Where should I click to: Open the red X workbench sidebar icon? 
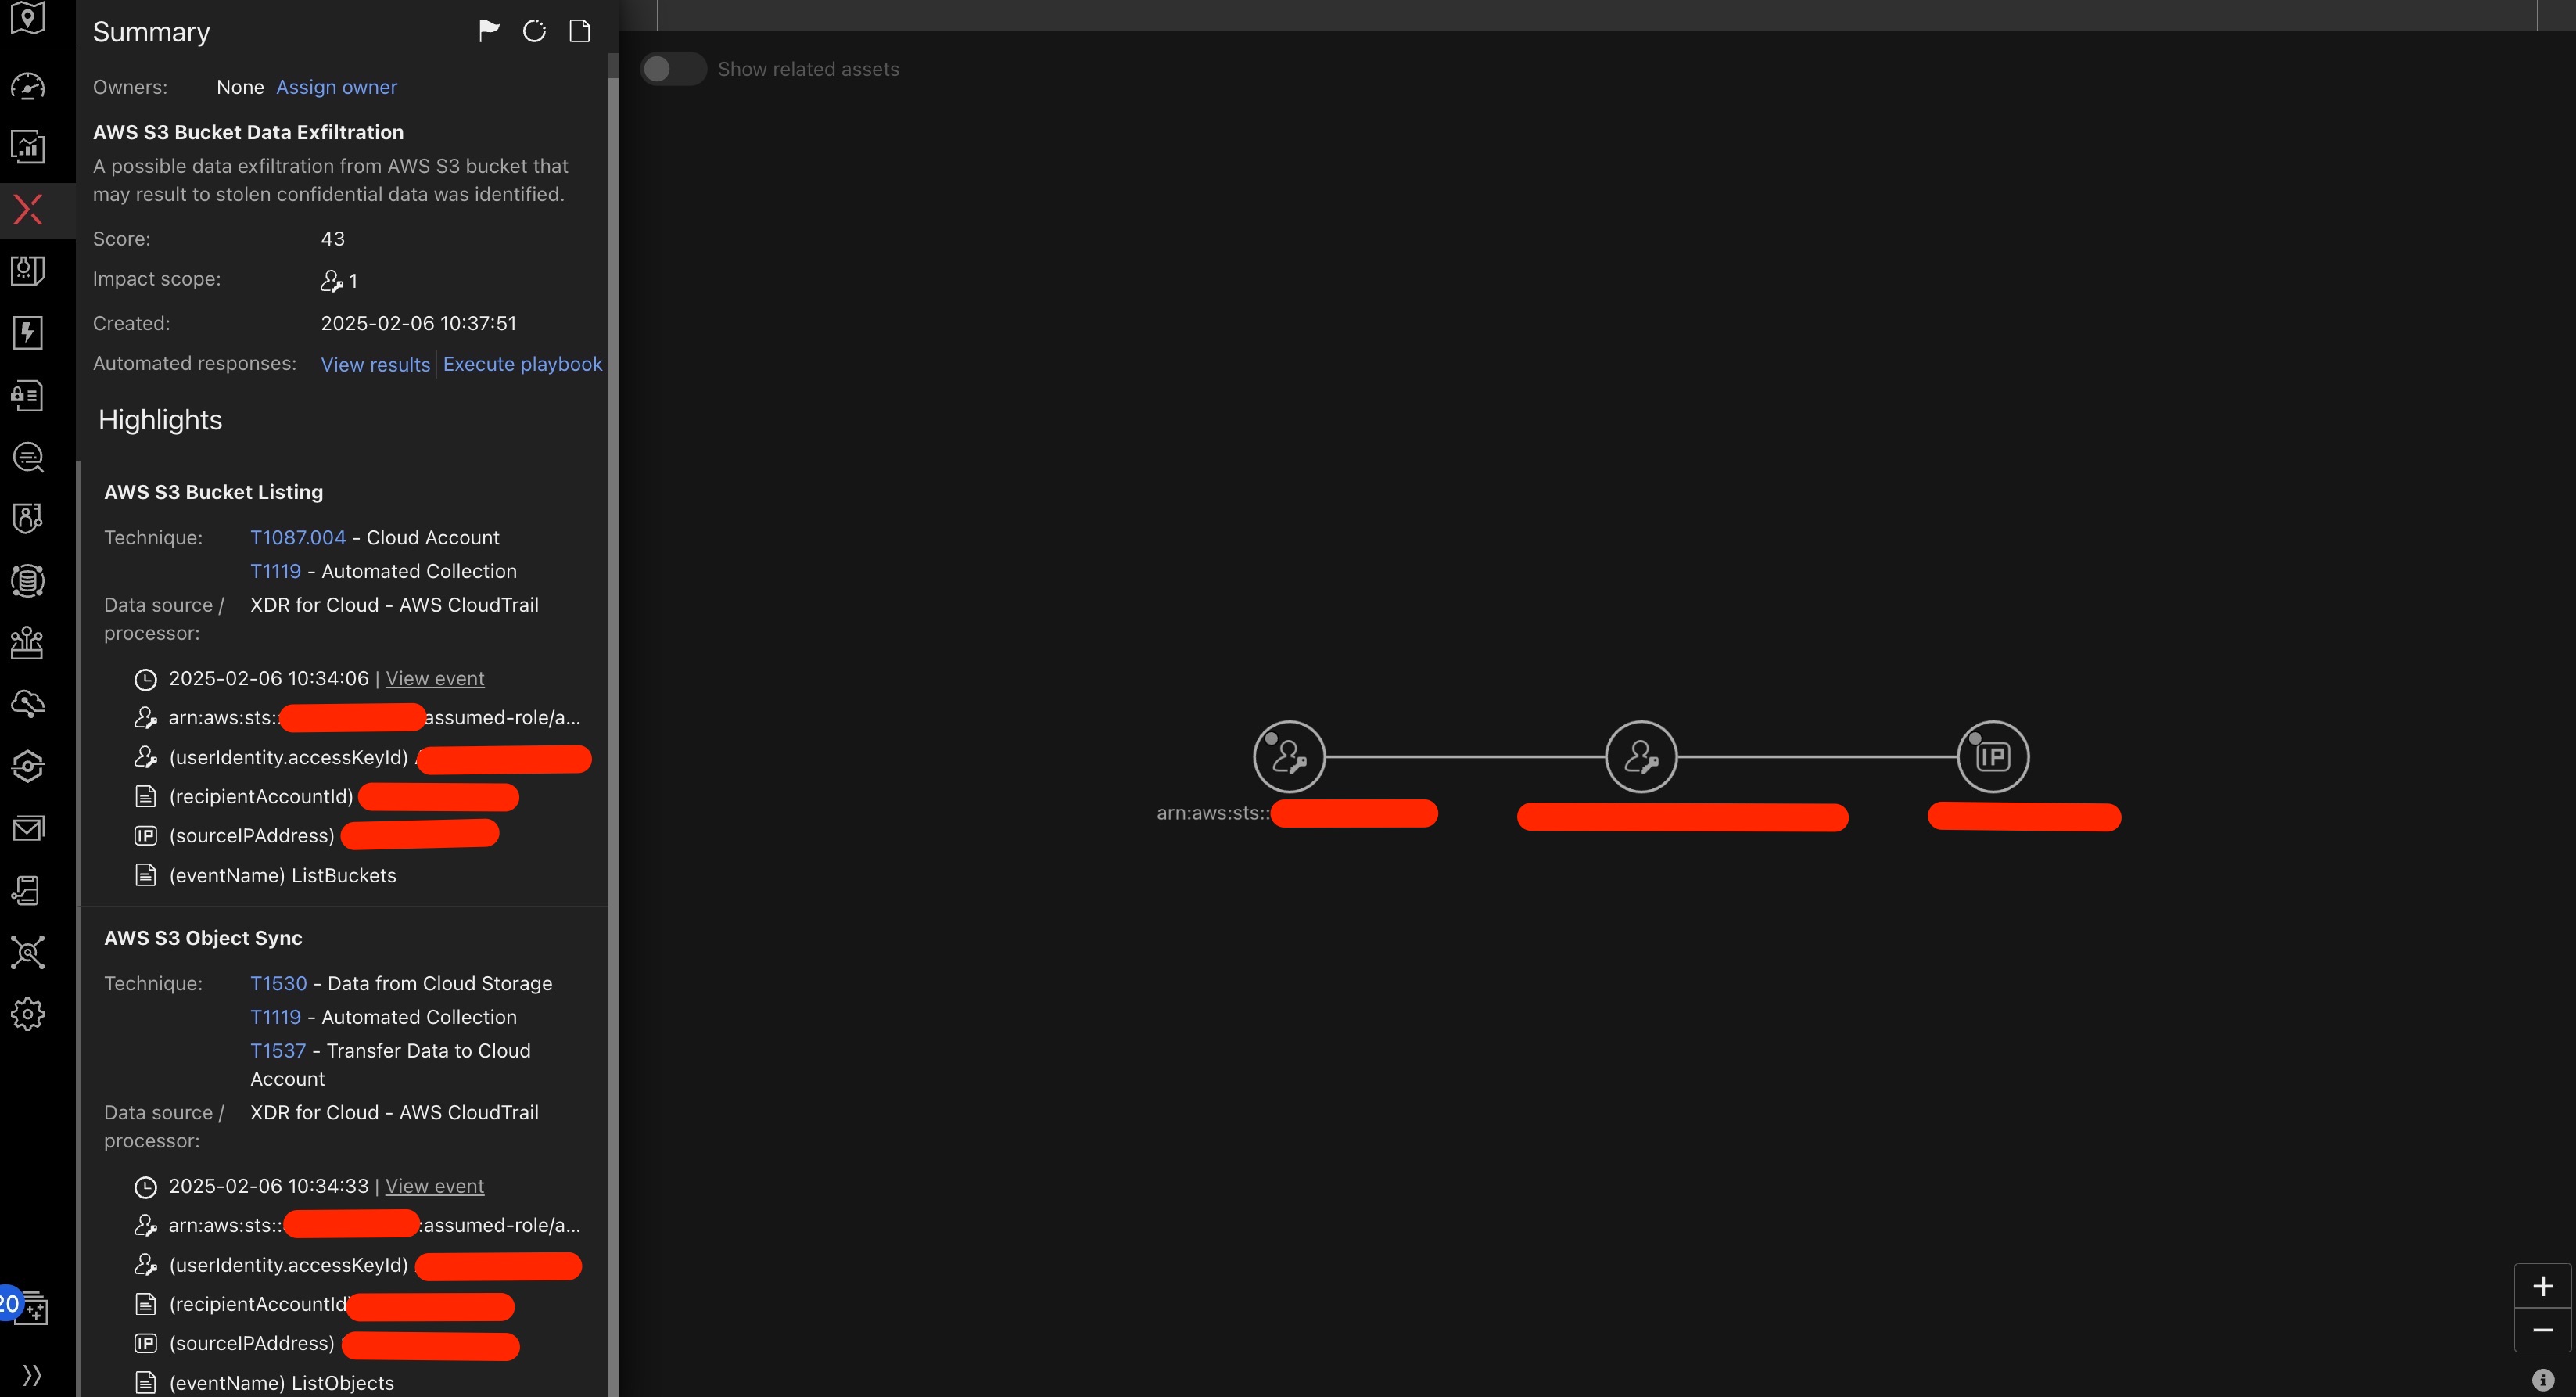click(x=28, y=209)
